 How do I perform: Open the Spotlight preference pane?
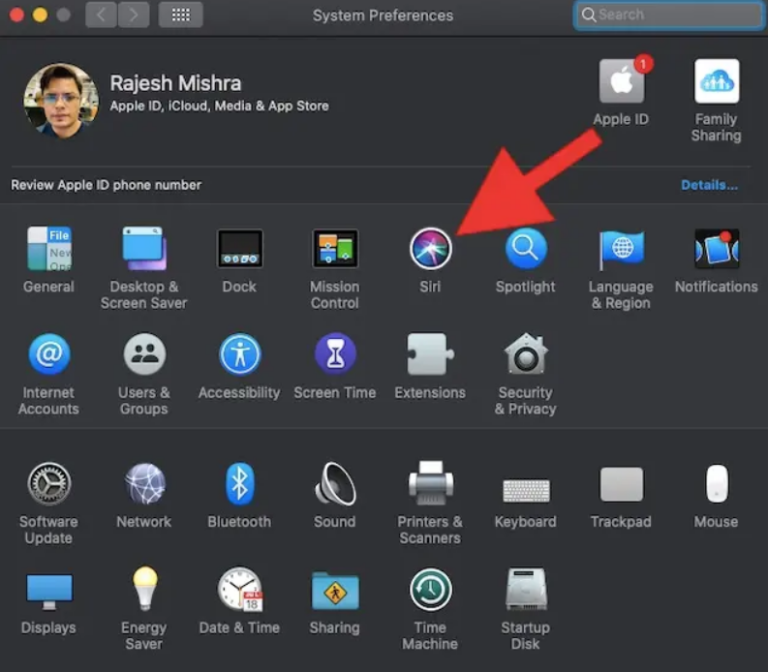pos(525,249)
